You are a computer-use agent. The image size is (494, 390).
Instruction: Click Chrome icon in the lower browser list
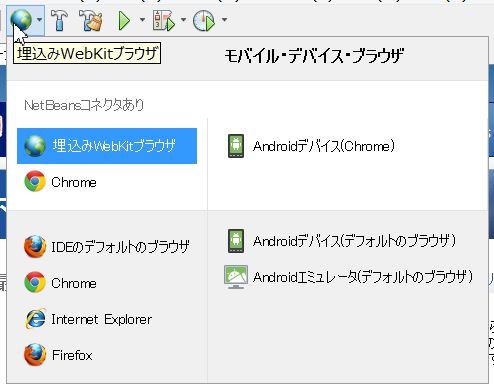pyautogui.click(x=35, y=282)
